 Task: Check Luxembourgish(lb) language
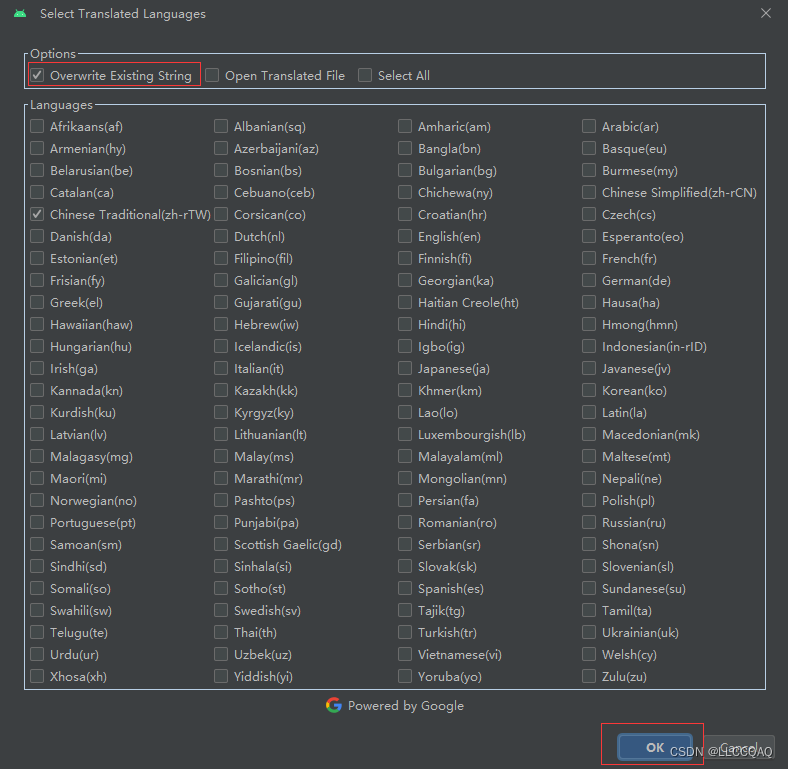405,434
